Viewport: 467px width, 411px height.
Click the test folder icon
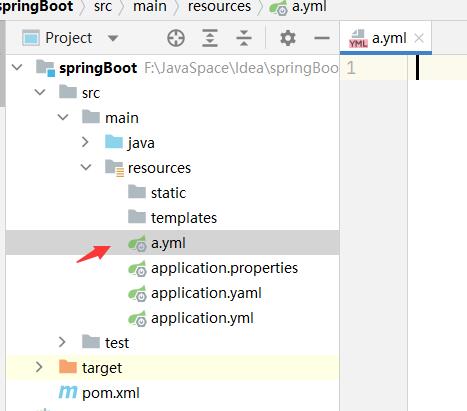[91, 342]
